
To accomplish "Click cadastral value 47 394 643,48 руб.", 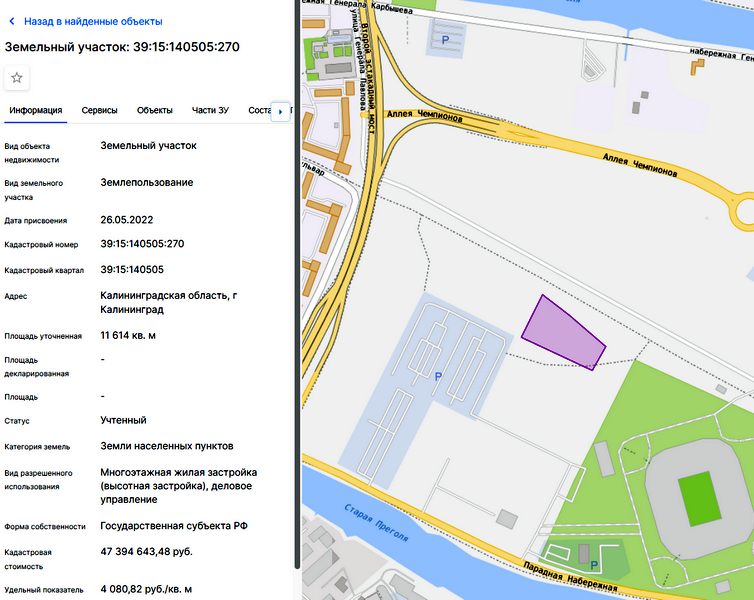I will (x=146, y=552).
